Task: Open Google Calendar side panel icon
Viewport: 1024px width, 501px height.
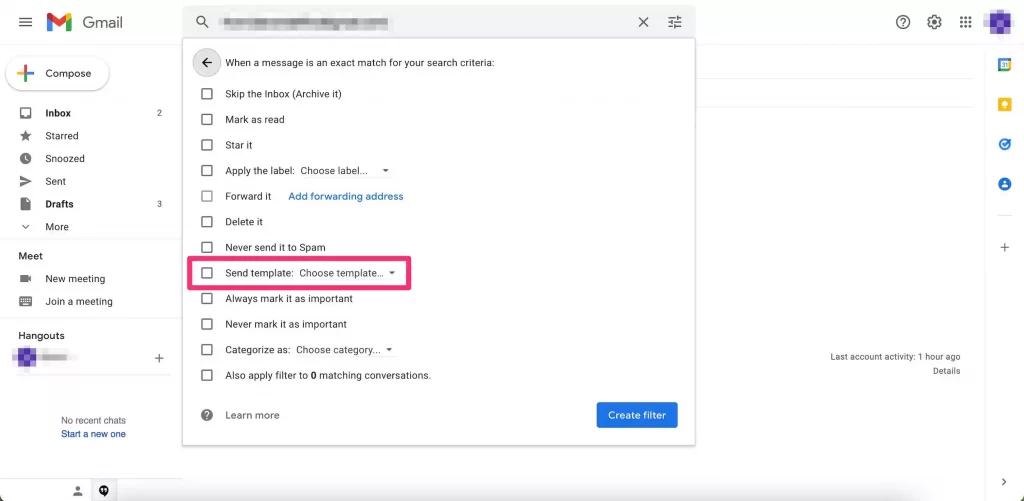Action: [1004, 65]
